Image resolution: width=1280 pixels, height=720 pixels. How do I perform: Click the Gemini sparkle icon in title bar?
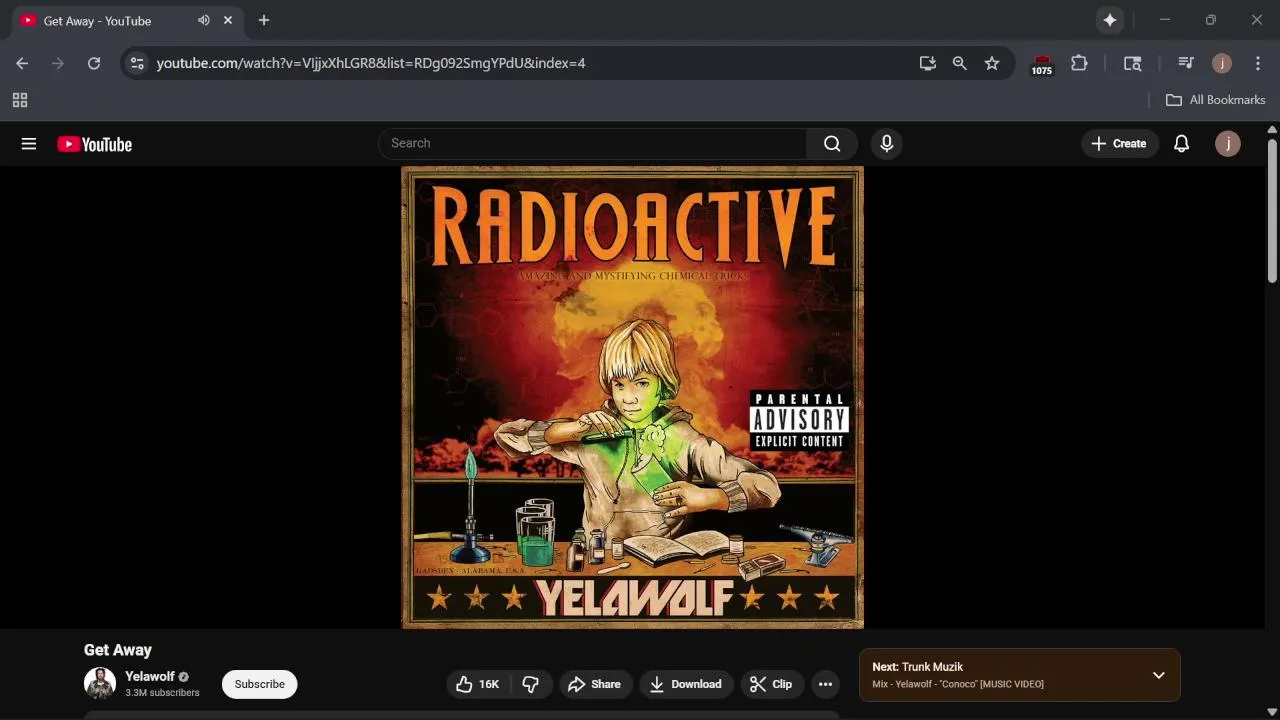pyautogui.click(x=1110, y=20)
